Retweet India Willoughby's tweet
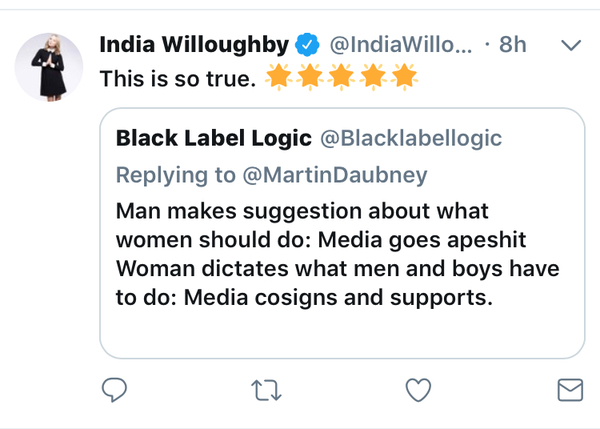Viewport: 600px width, 429px height. 268,390
